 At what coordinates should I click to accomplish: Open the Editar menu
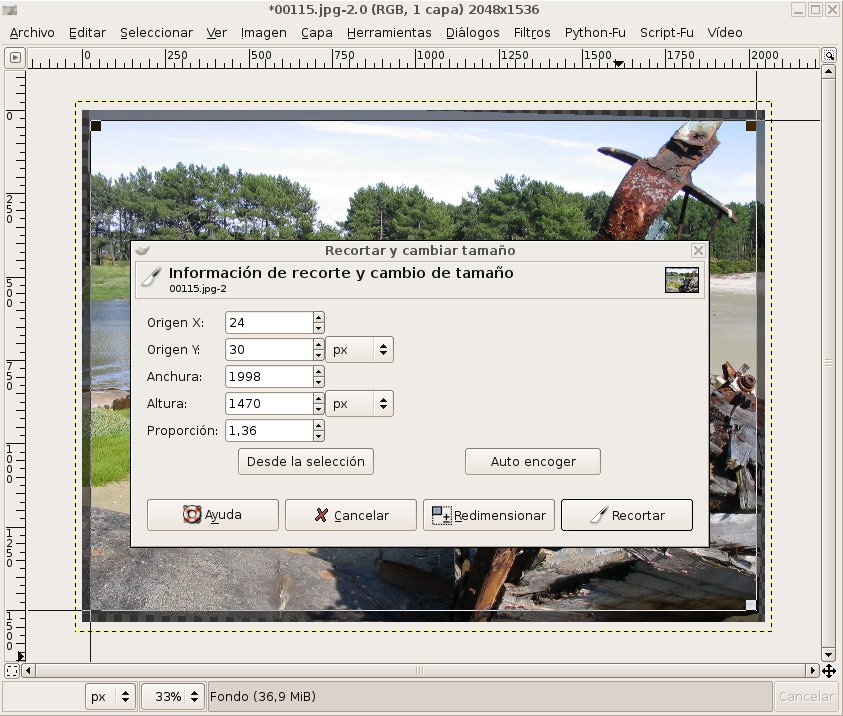coord(87,33)
